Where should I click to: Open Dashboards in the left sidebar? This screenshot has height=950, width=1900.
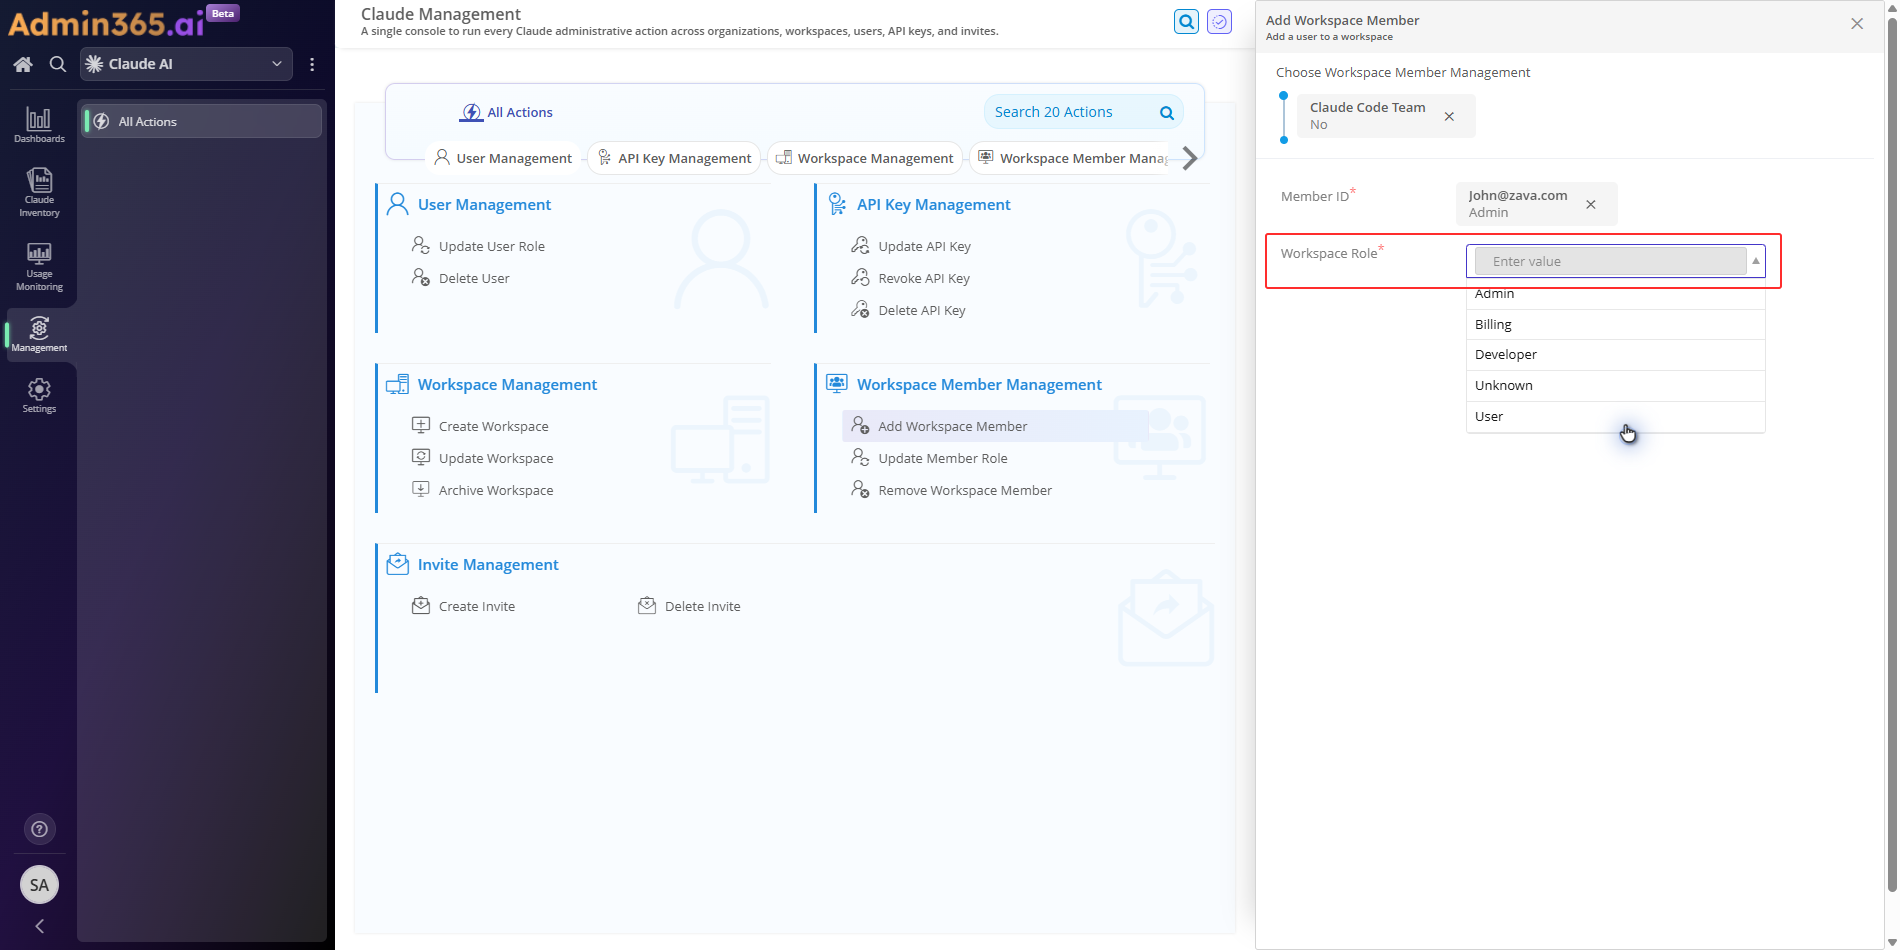pos(39,125)
